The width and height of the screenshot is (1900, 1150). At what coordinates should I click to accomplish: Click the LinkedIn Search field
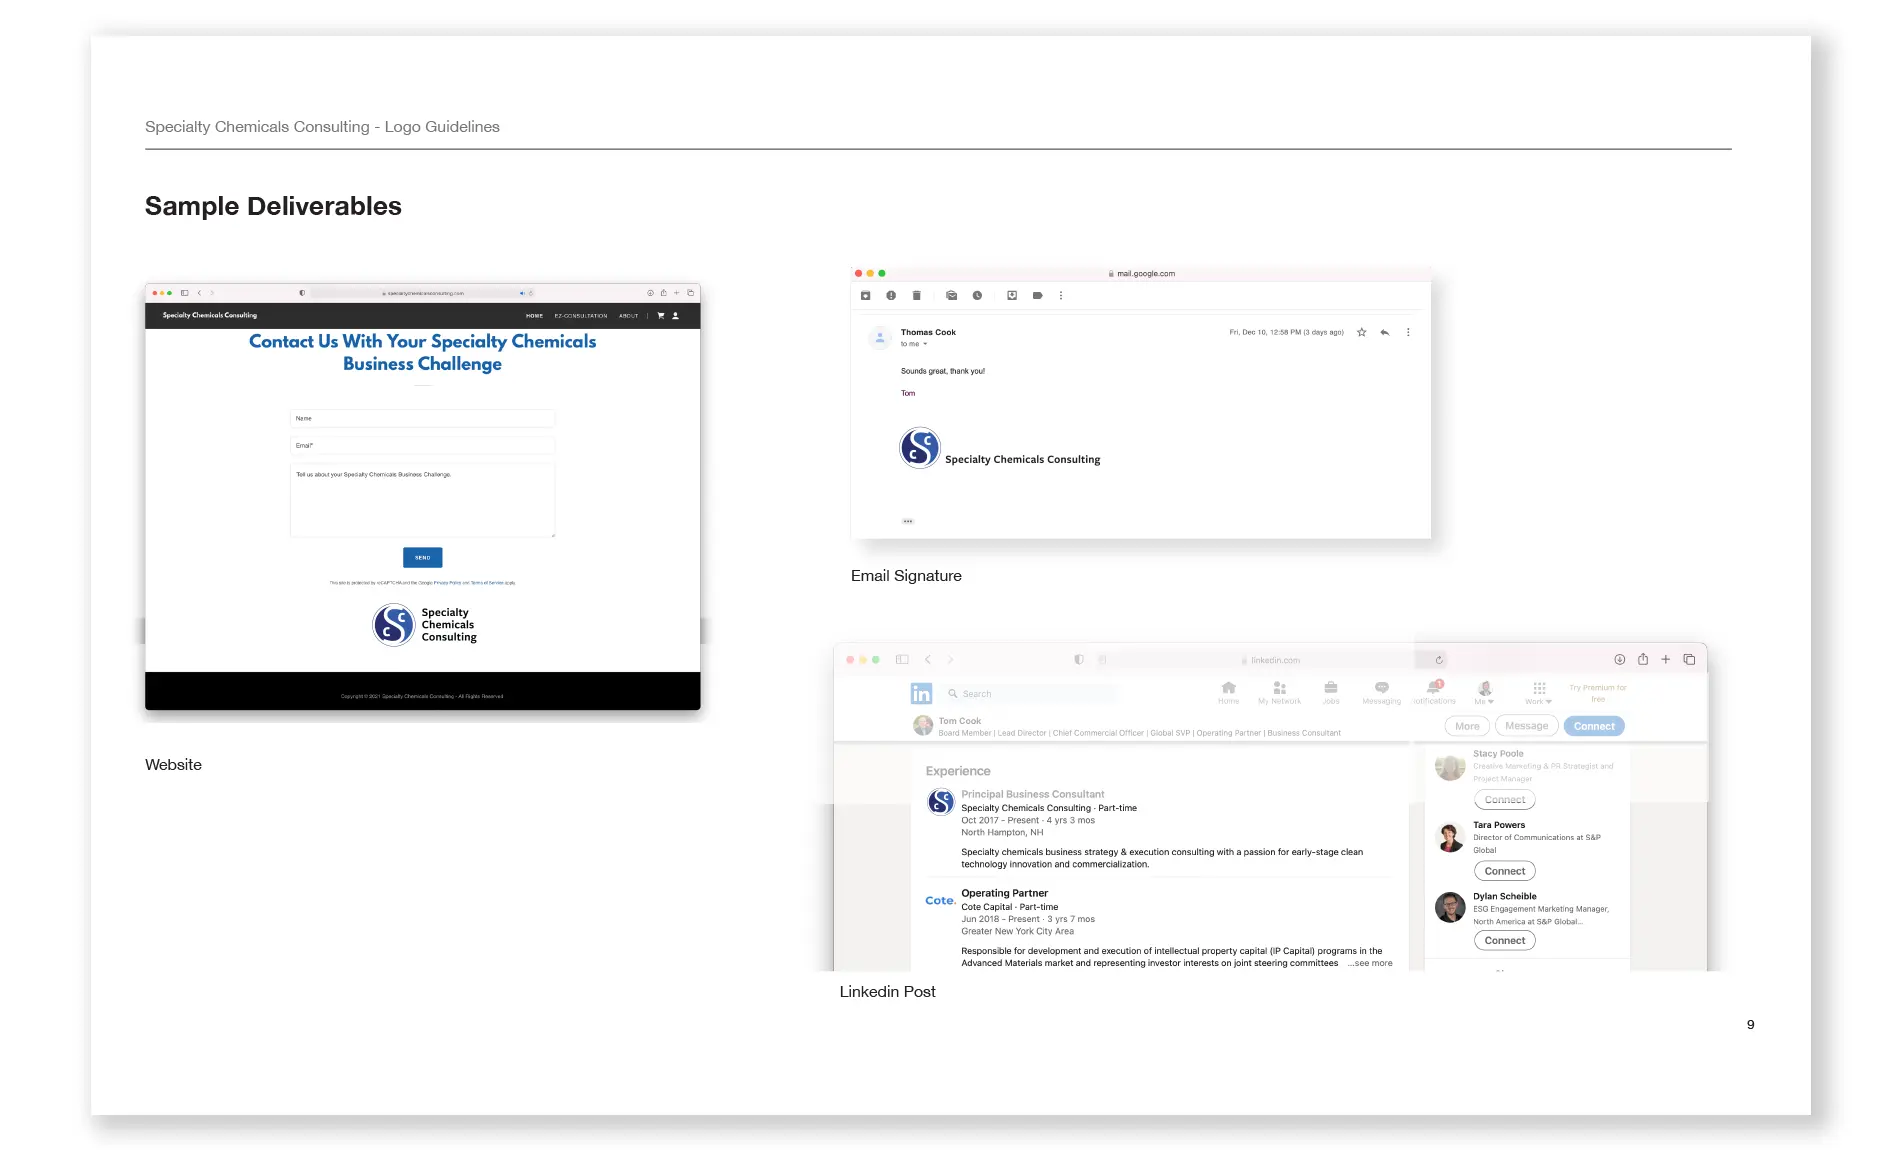point(1032,694)
